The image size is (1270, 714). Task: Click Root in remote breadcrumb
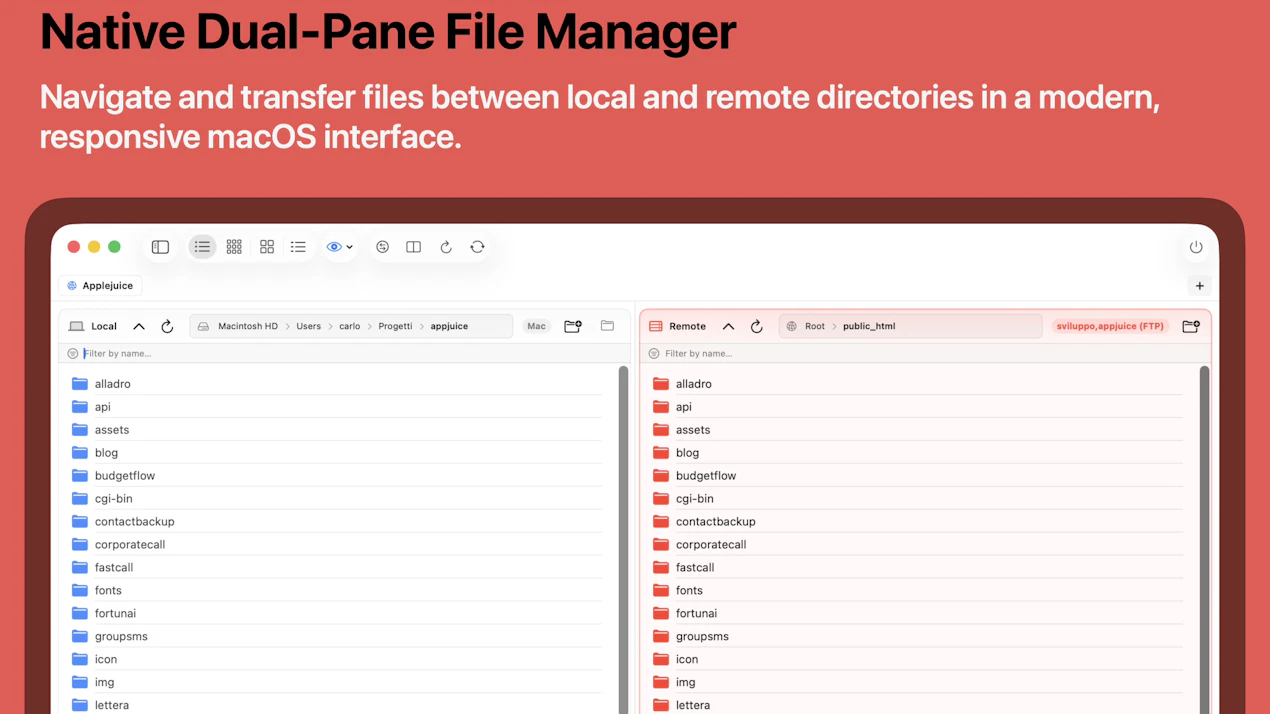point(815,326)
